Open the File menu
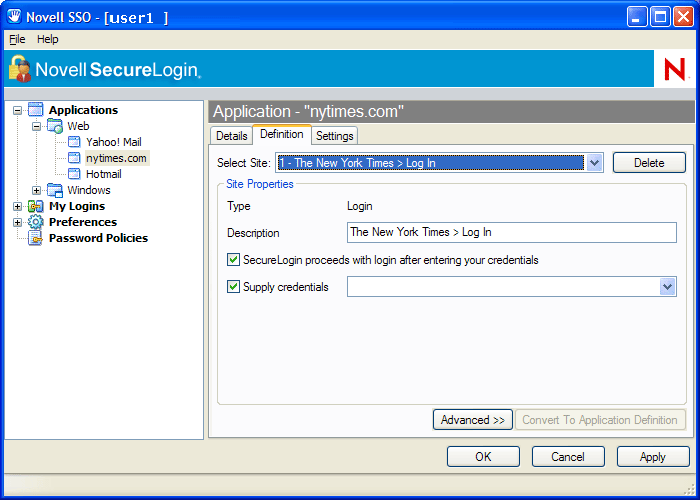 point(17,39)
